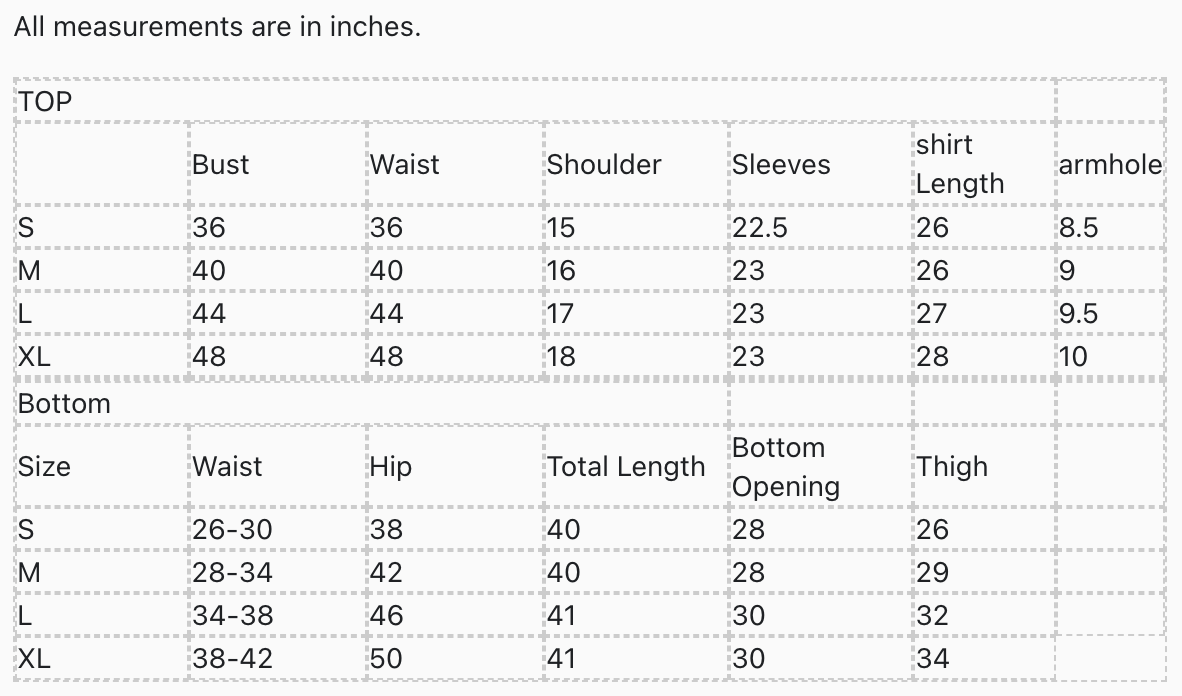Select the TOP section header cell
The width and height of the screenshot is (1182, 696).
coord(45,101)
